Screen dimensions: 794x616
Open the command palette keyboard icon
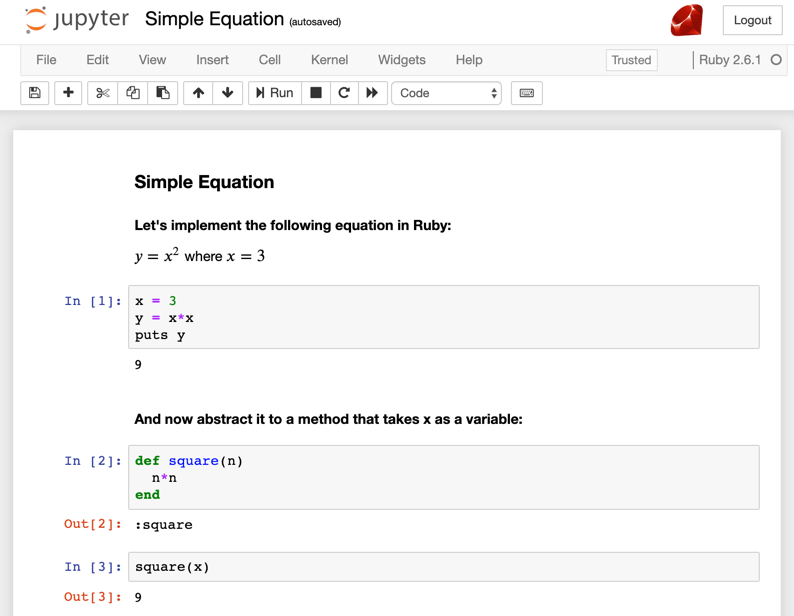coord(527,93)
